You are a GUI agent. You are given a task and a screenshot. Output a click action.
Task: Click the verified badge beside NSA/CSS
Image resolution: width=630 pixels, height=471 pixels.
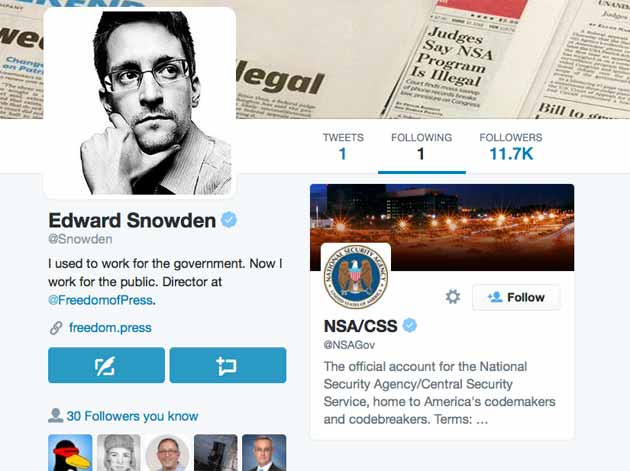pyautogui.click(x=410, y=325)
